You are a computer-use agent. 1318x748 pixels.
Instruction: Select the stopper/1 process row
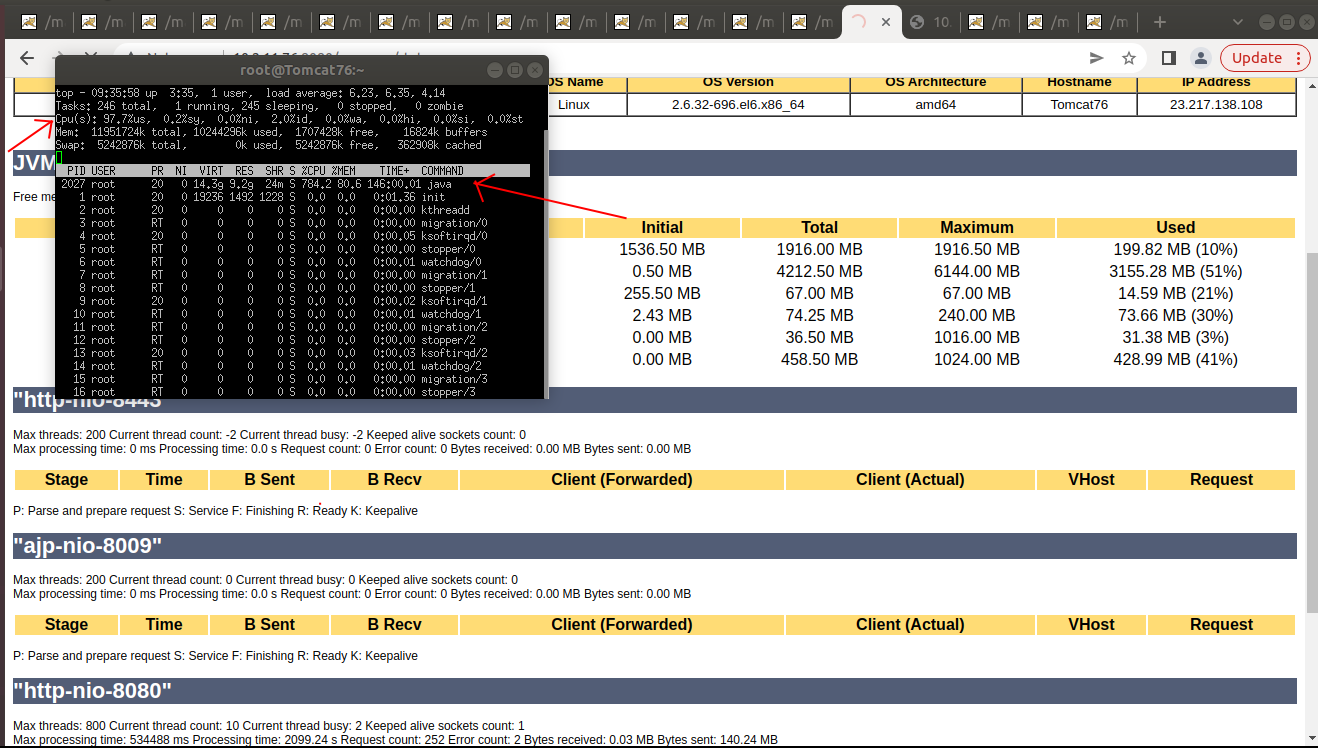[x=292, y=288]
